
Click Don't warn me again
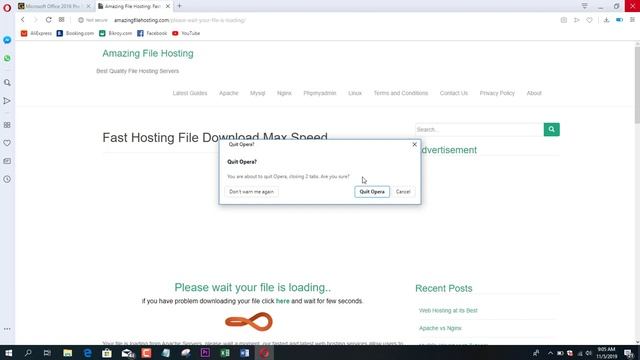pyautogui.click(x=251, y=192)
